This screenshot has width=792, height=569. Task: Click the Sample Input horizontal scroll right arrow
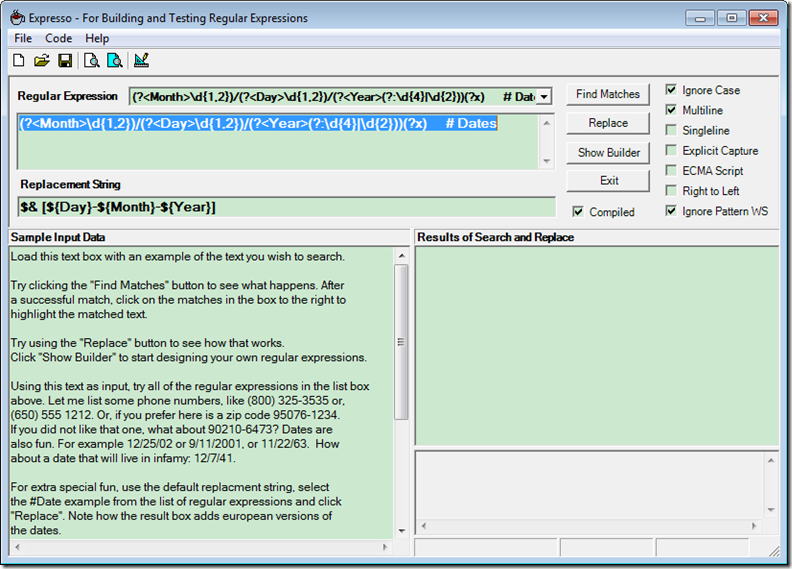click(385, 547)
